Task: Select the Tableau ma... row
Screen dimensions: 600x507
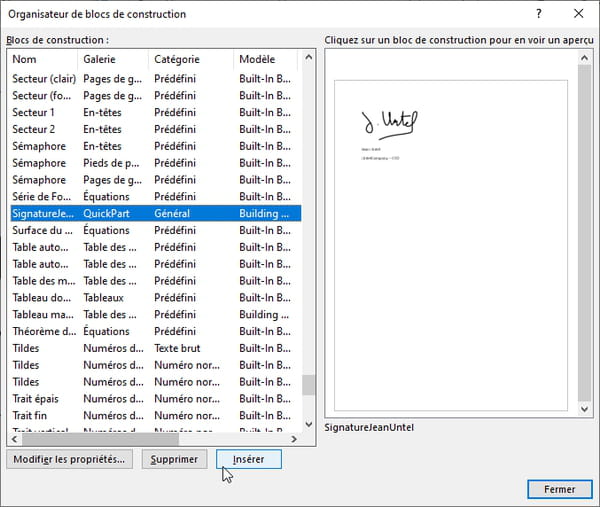Action: (x=156, y=315)
